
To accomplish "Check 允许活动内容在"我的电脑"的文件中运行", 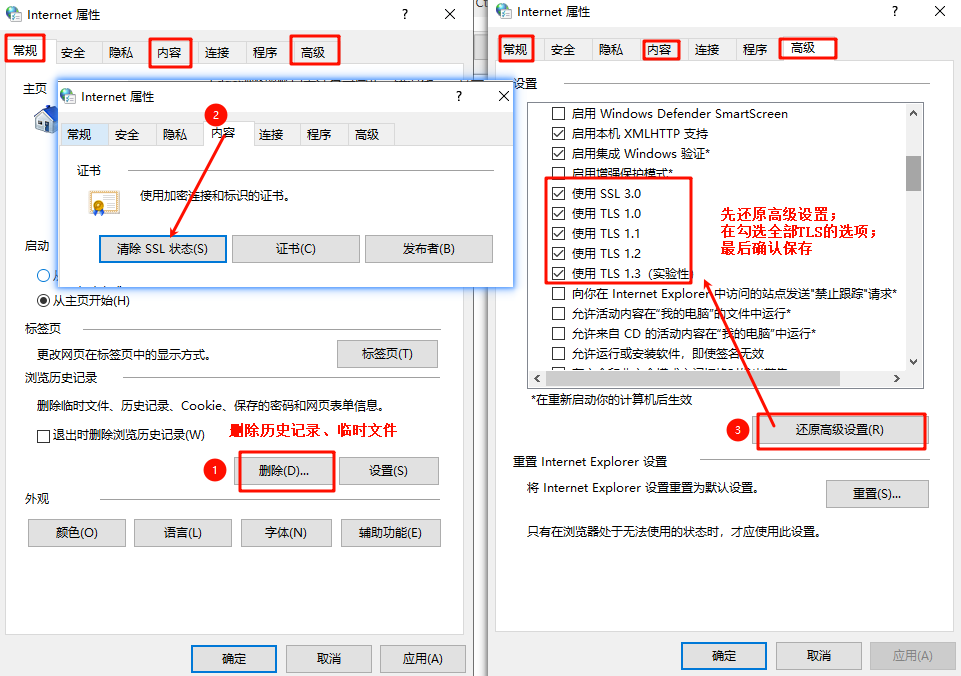I will (x=558, y=314).
